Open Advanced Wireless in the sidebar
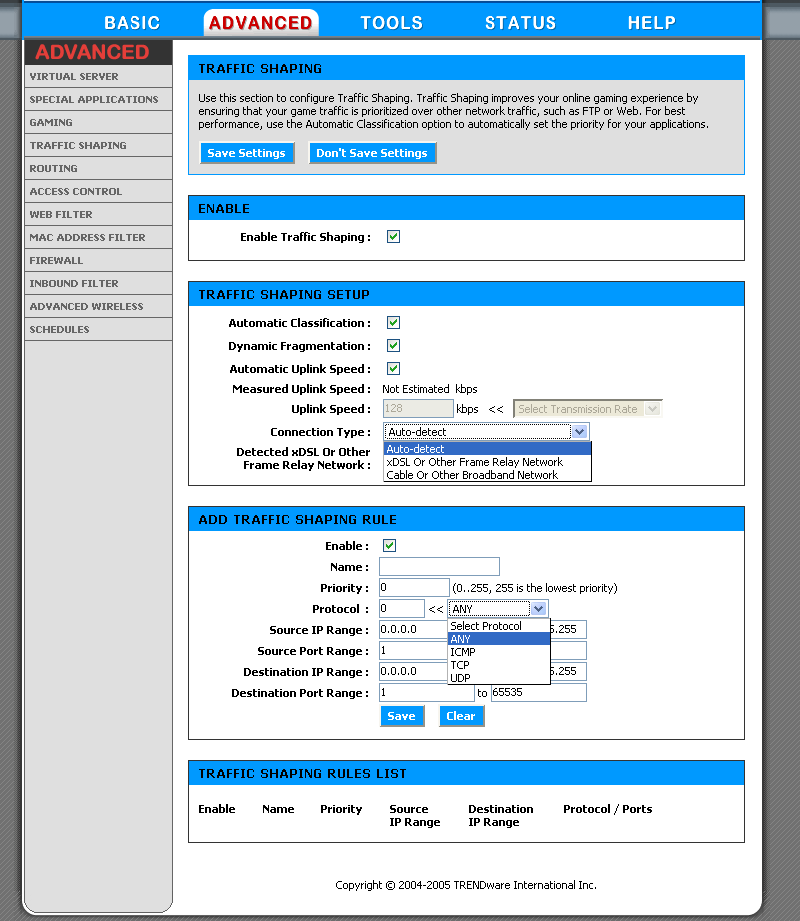 [98, 306]
